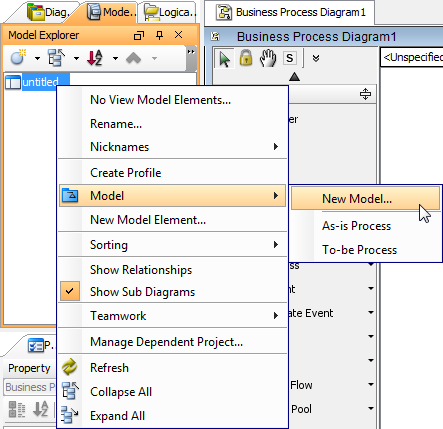Toggle the Show Sub Diagrams checkmark
This screenshot has width=443, height=429.
click(70, 291)
